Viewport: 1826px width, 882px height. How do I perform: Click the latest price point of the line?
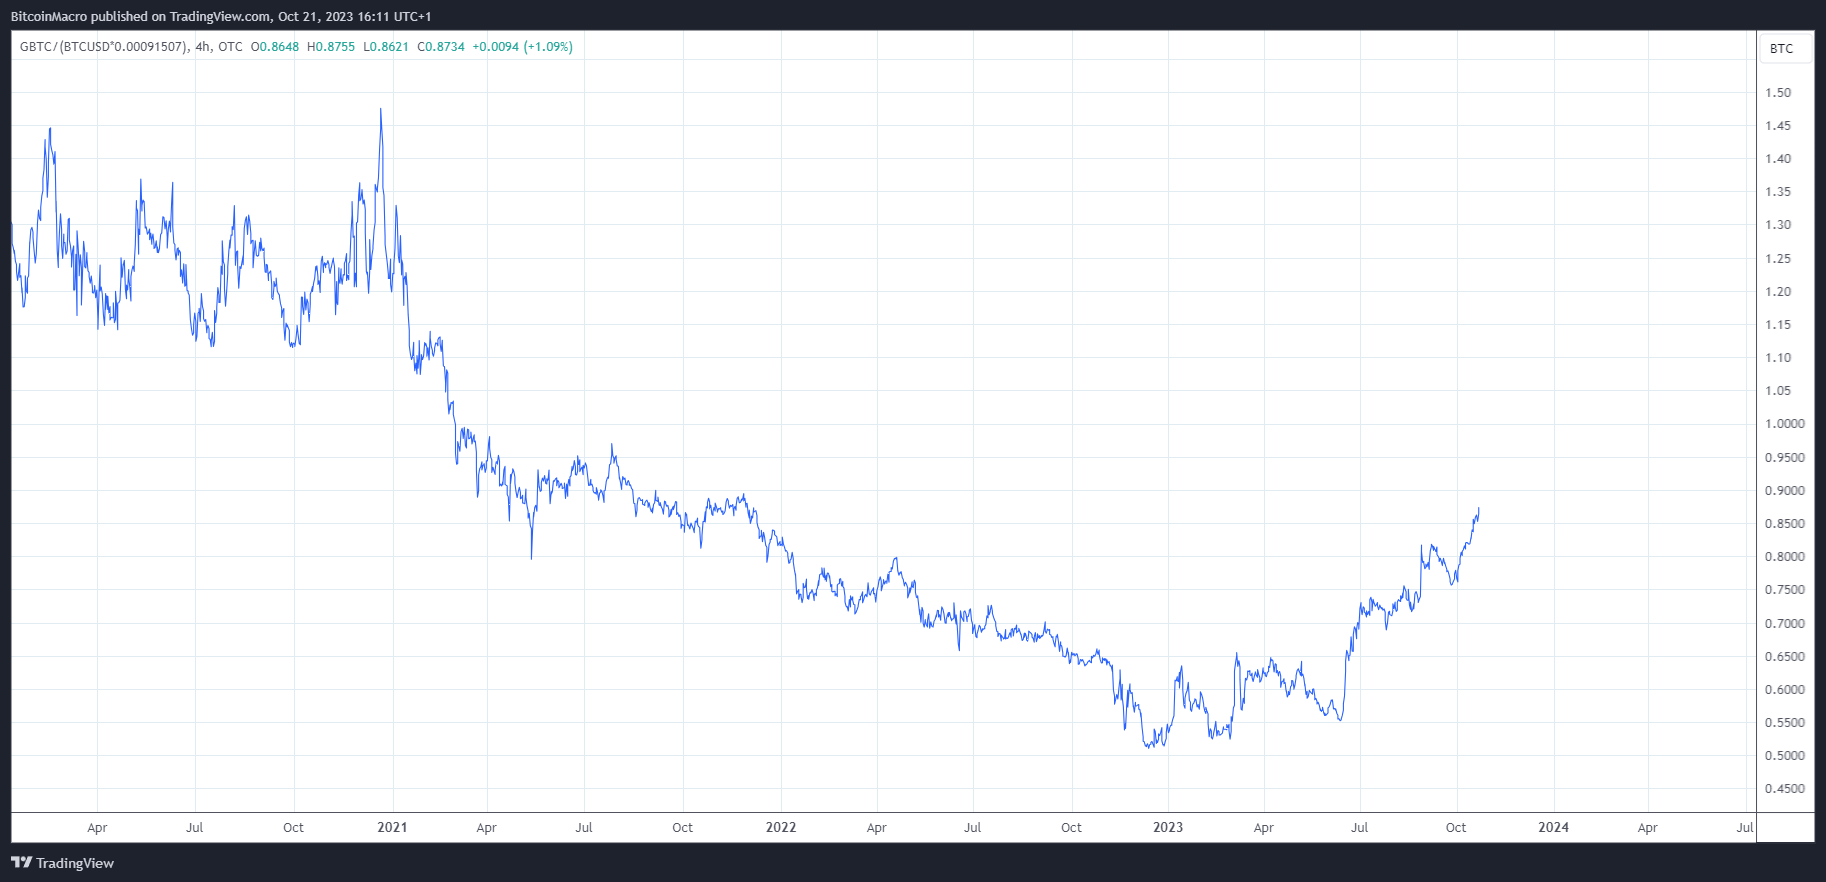(x=1478, y=509)
